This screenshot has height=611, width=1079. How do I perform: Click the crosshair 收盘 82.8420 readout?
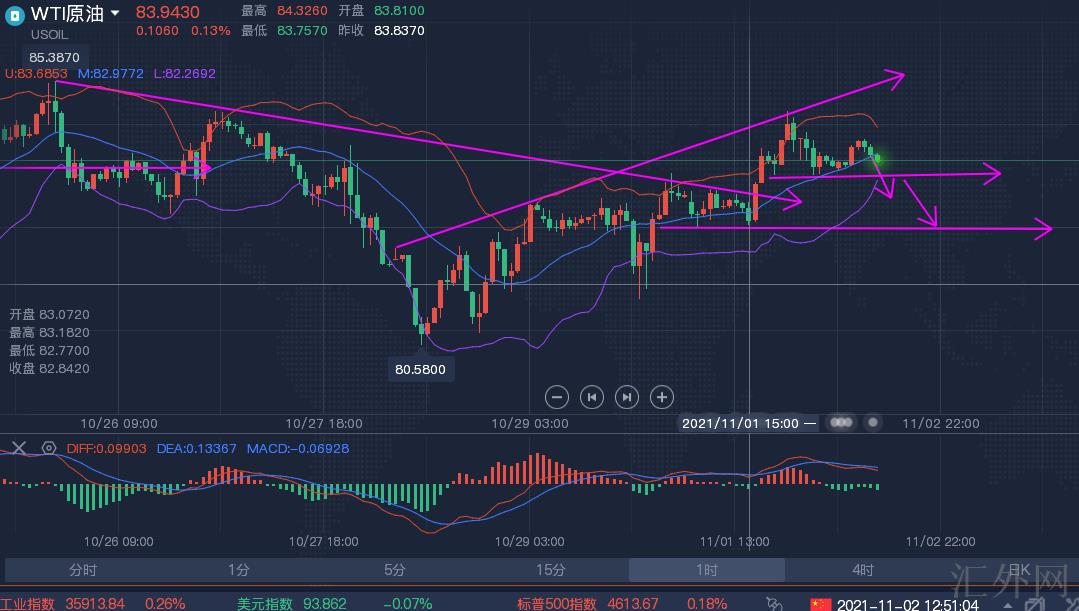click(x=50, y=368)
